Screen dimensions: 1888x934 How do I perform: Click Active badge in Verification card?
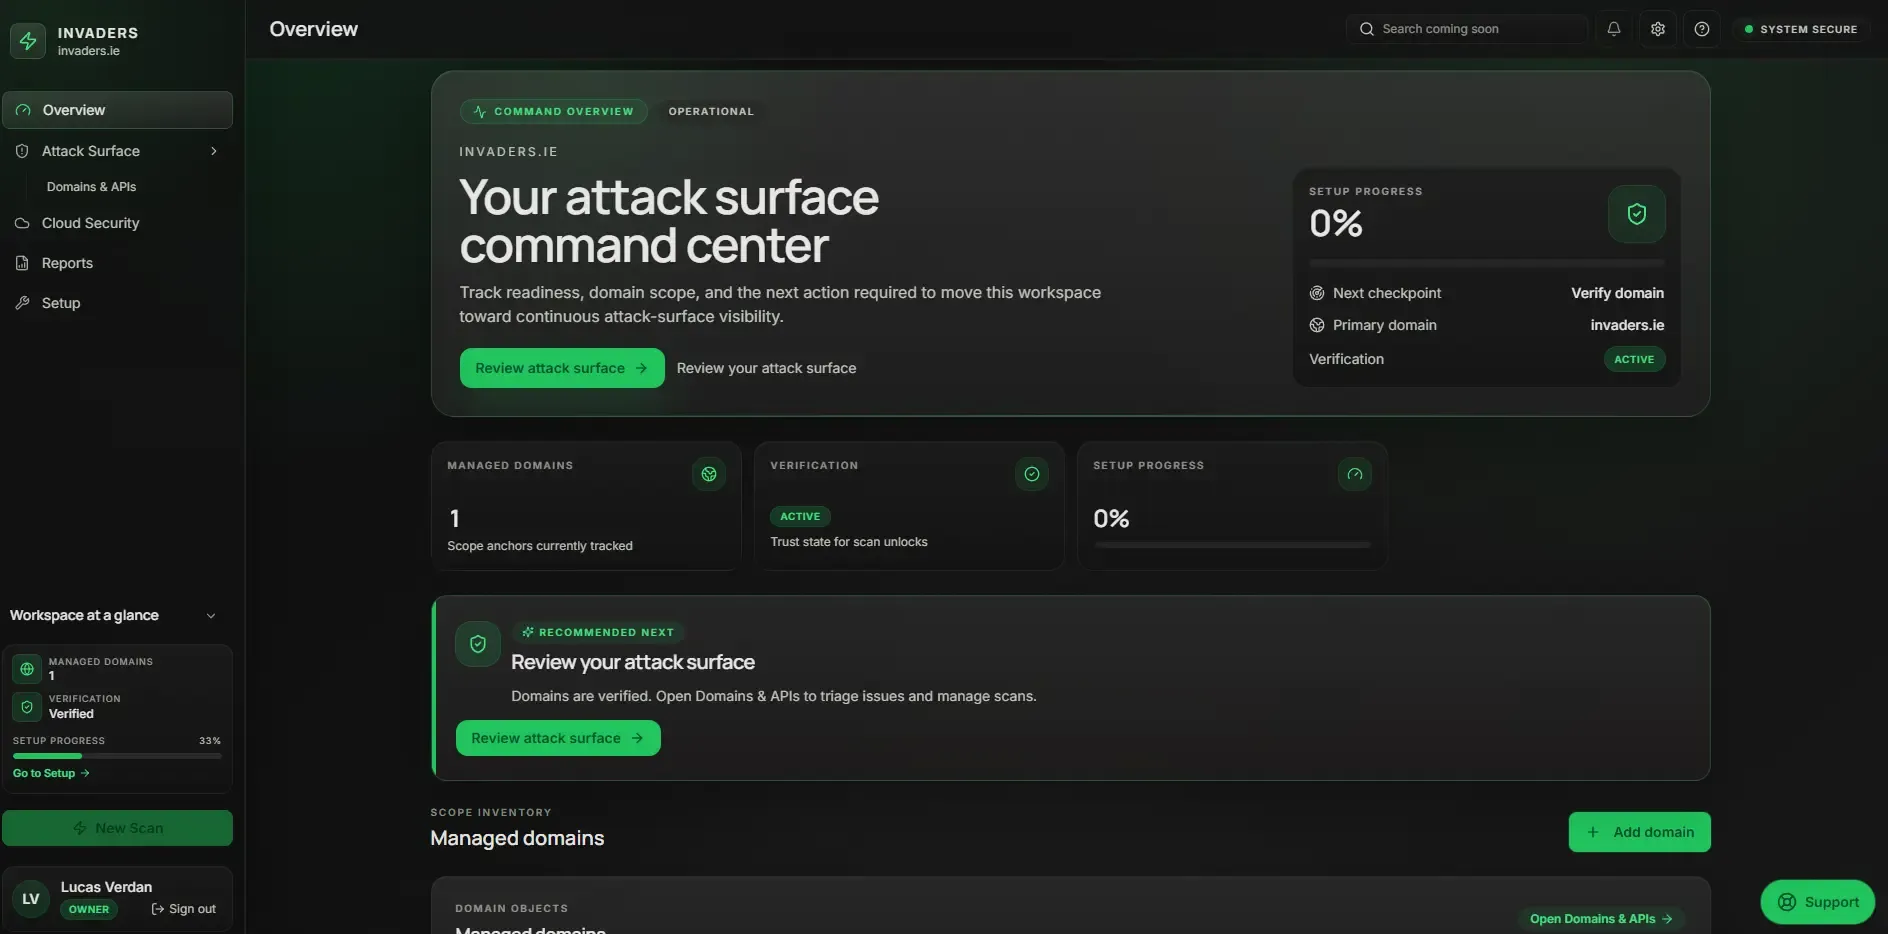coord(800,516)
